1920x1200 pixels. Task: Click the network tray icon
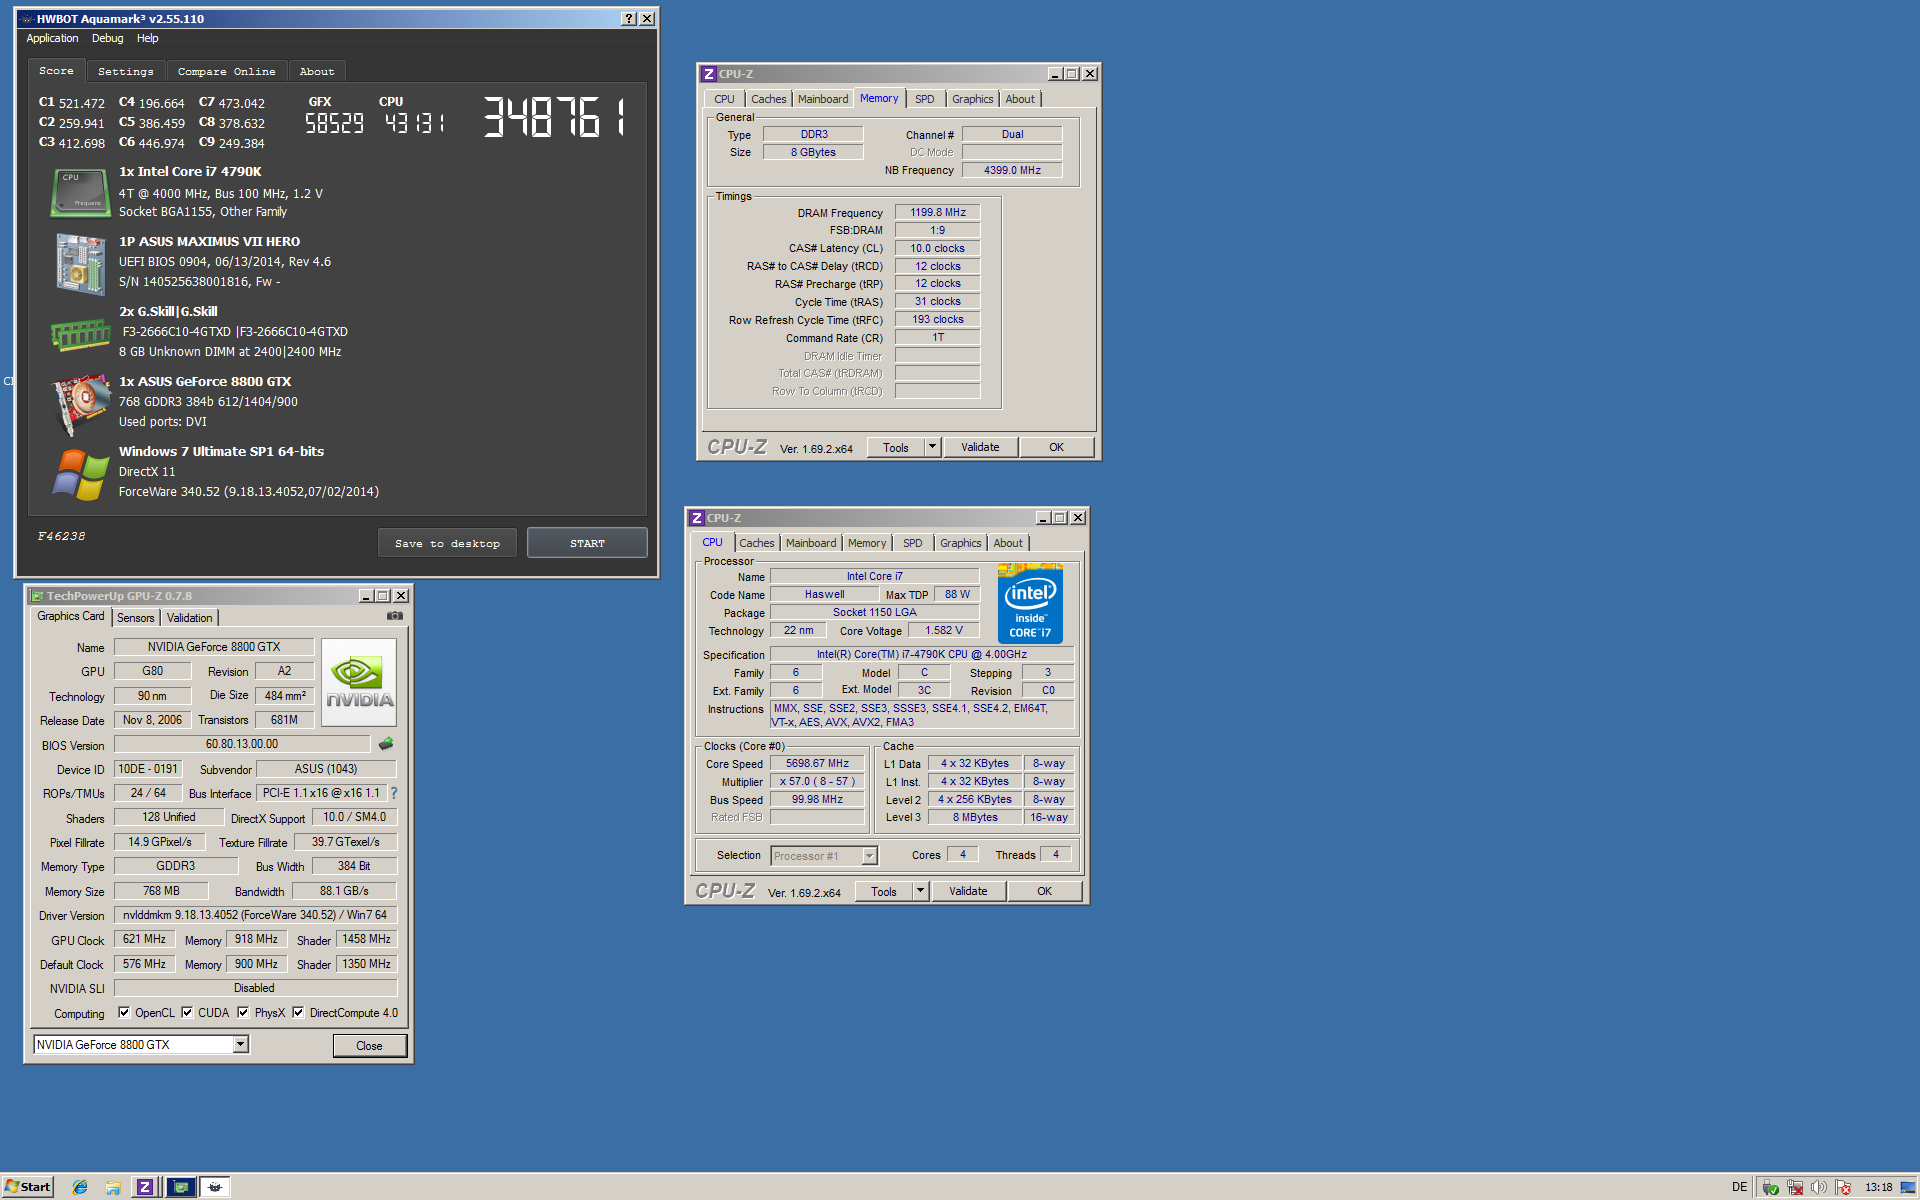[x=1795, y=1188]
